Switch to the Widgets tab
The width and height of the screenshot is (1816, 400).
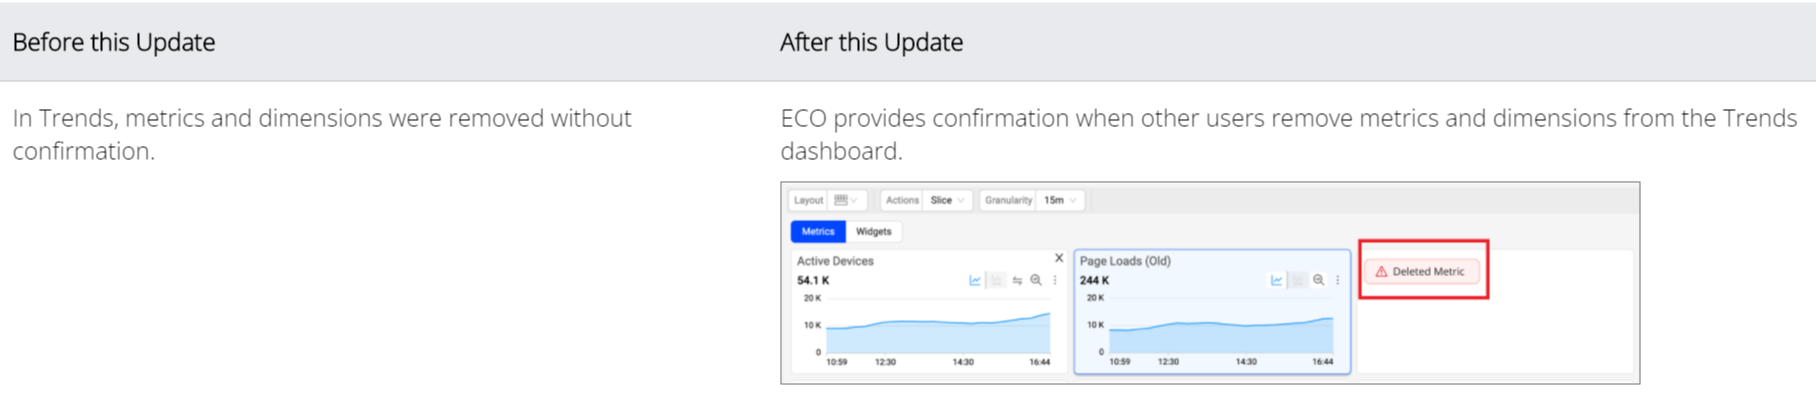pyautogui.click(x=873, y=232)
